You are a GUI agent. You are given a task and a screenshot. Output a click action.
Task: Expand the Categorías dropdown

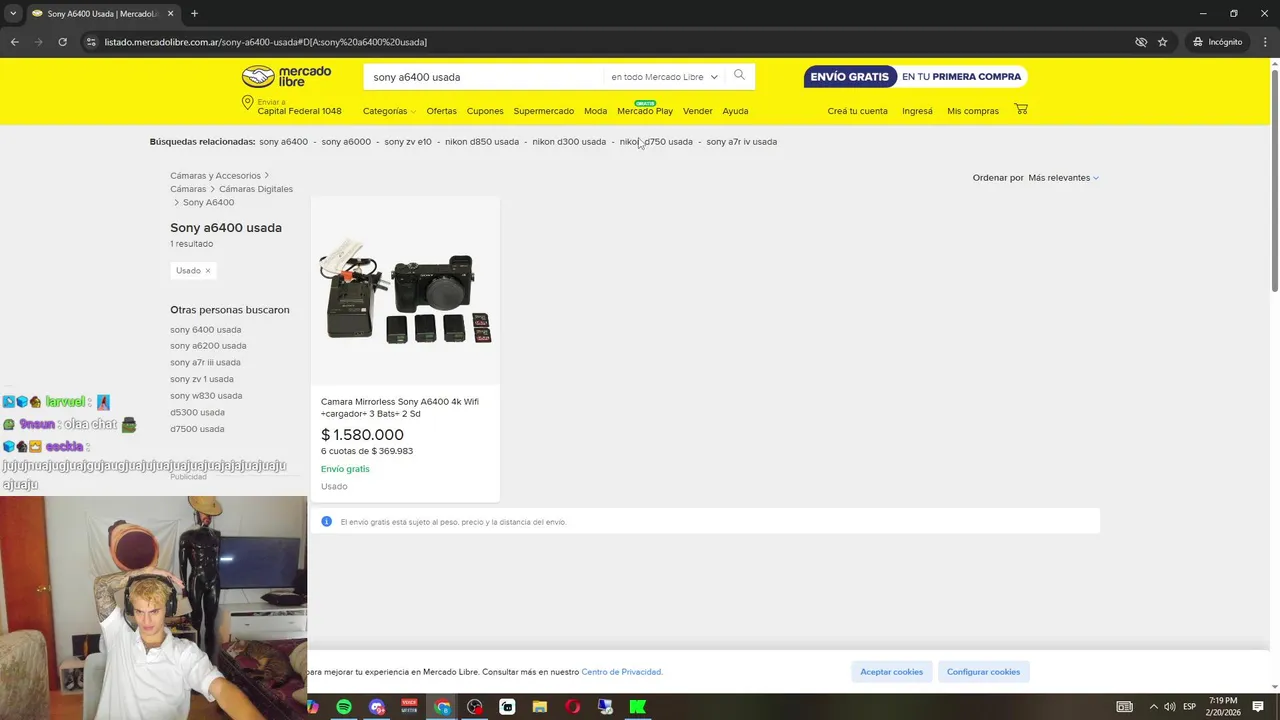389,111
